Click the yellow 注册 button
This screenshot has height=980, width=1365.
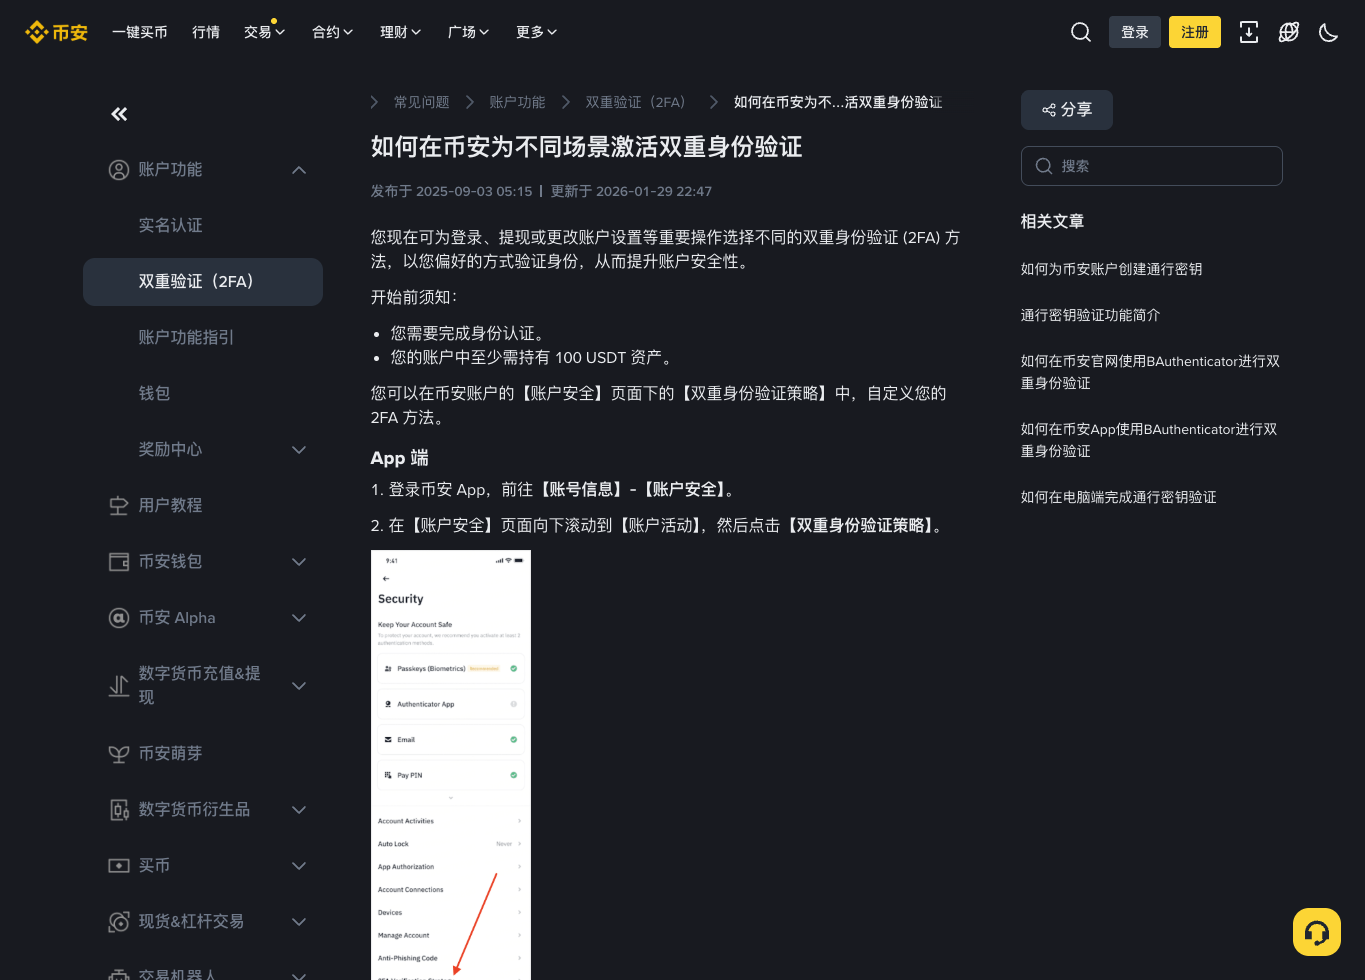point(1195,32)
